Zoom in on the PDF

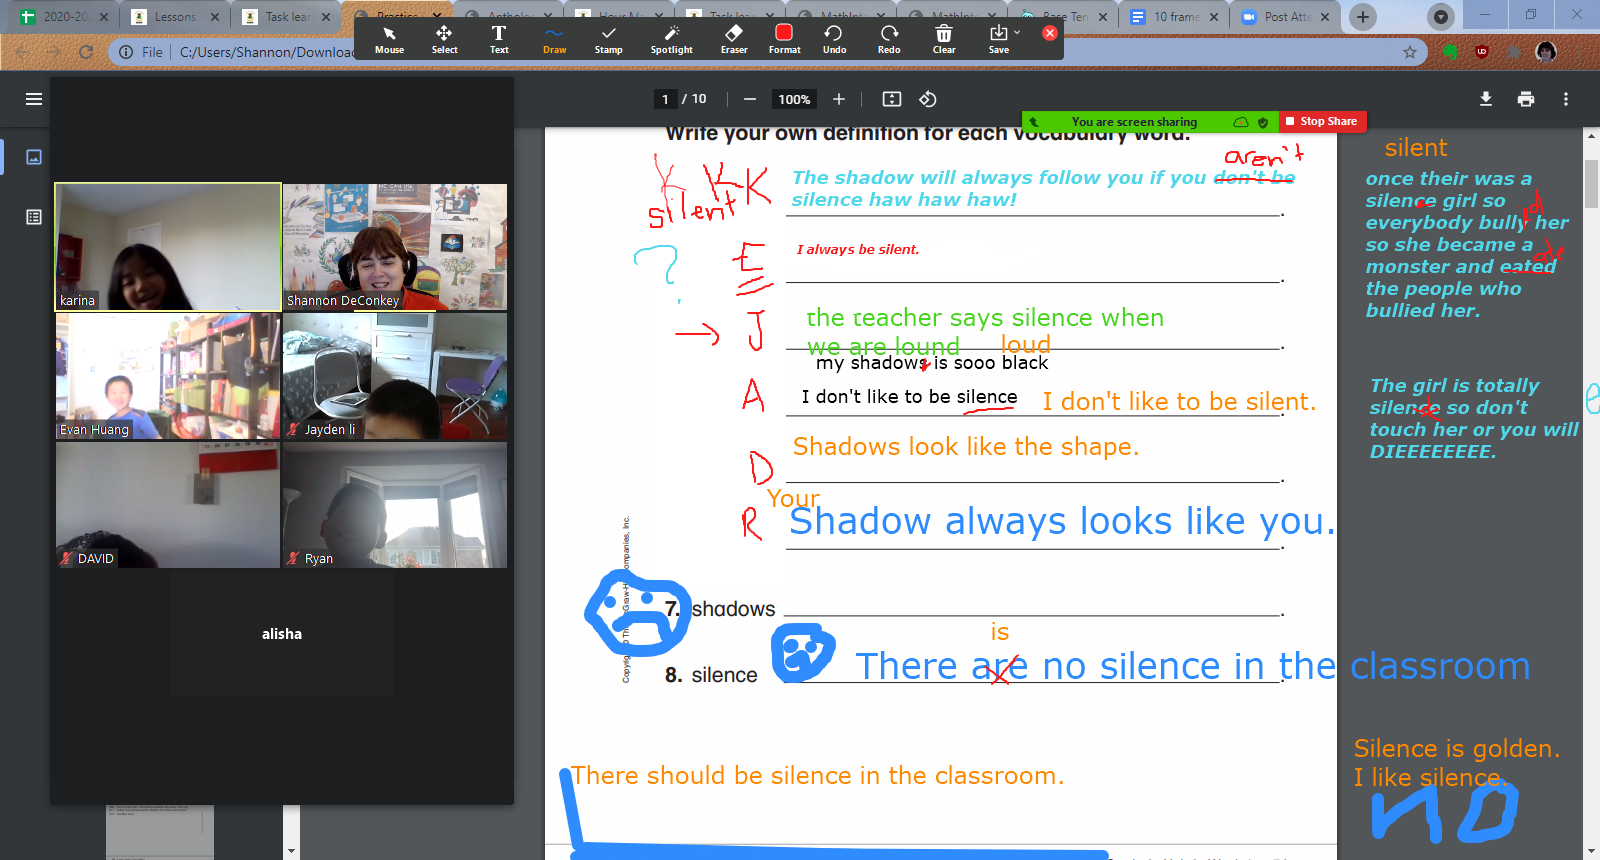point(839,99)
